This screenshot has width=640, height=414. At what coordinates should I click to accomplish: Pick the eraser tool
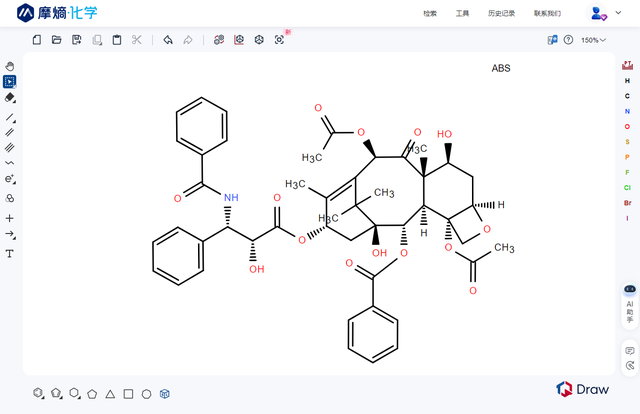coord(10,98)
